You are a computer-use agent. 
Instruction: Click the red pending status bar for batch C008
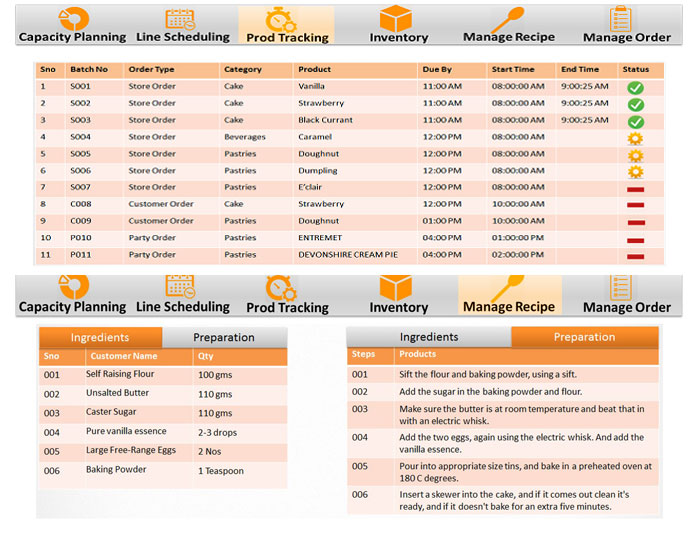[636, 205]
